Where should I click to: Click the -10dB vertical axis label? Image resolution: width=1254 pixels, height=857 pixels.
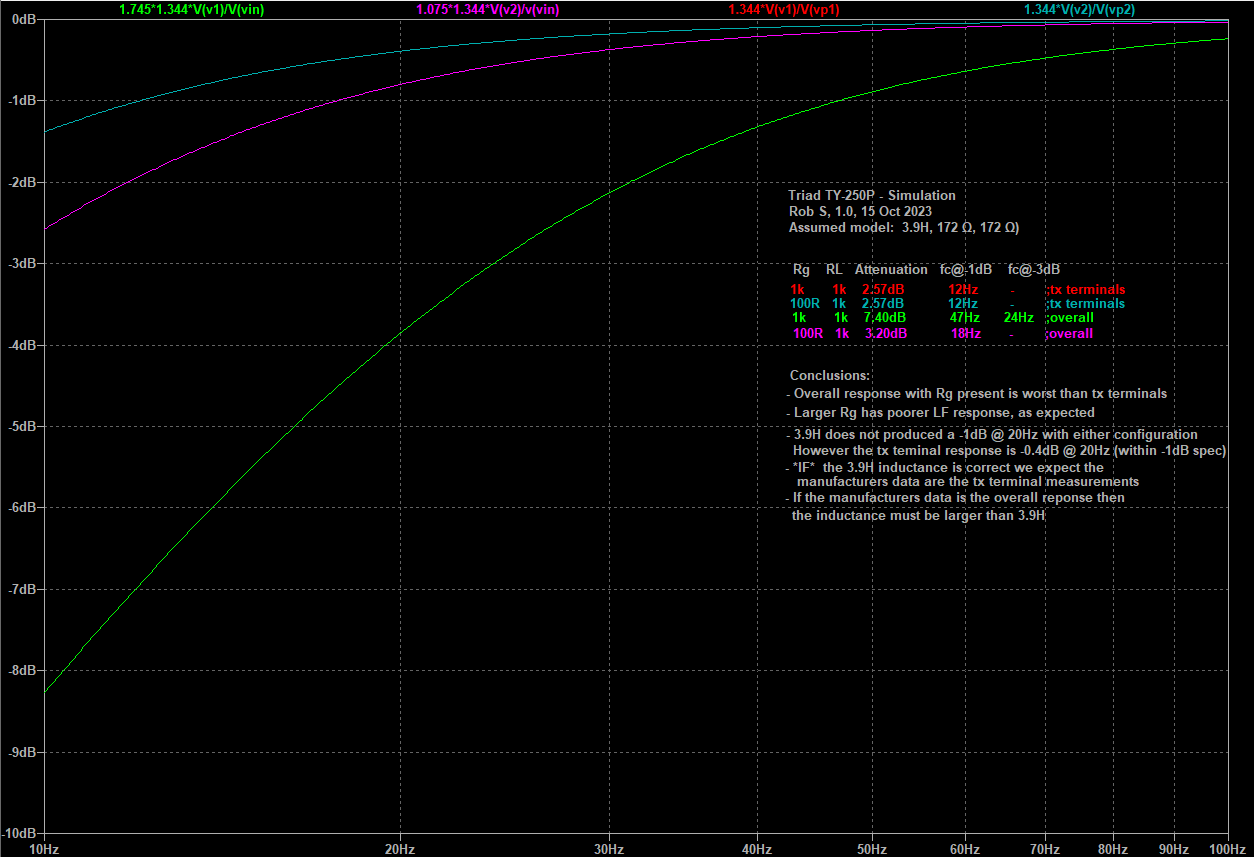click(x=20, y=834)
